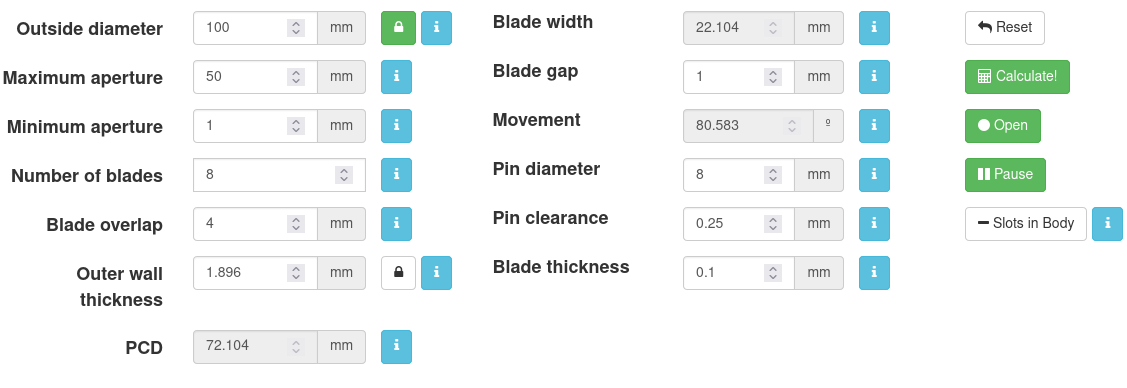Open info for Slots in Body
The image size is (1127, 388).
click(1107, 223)
